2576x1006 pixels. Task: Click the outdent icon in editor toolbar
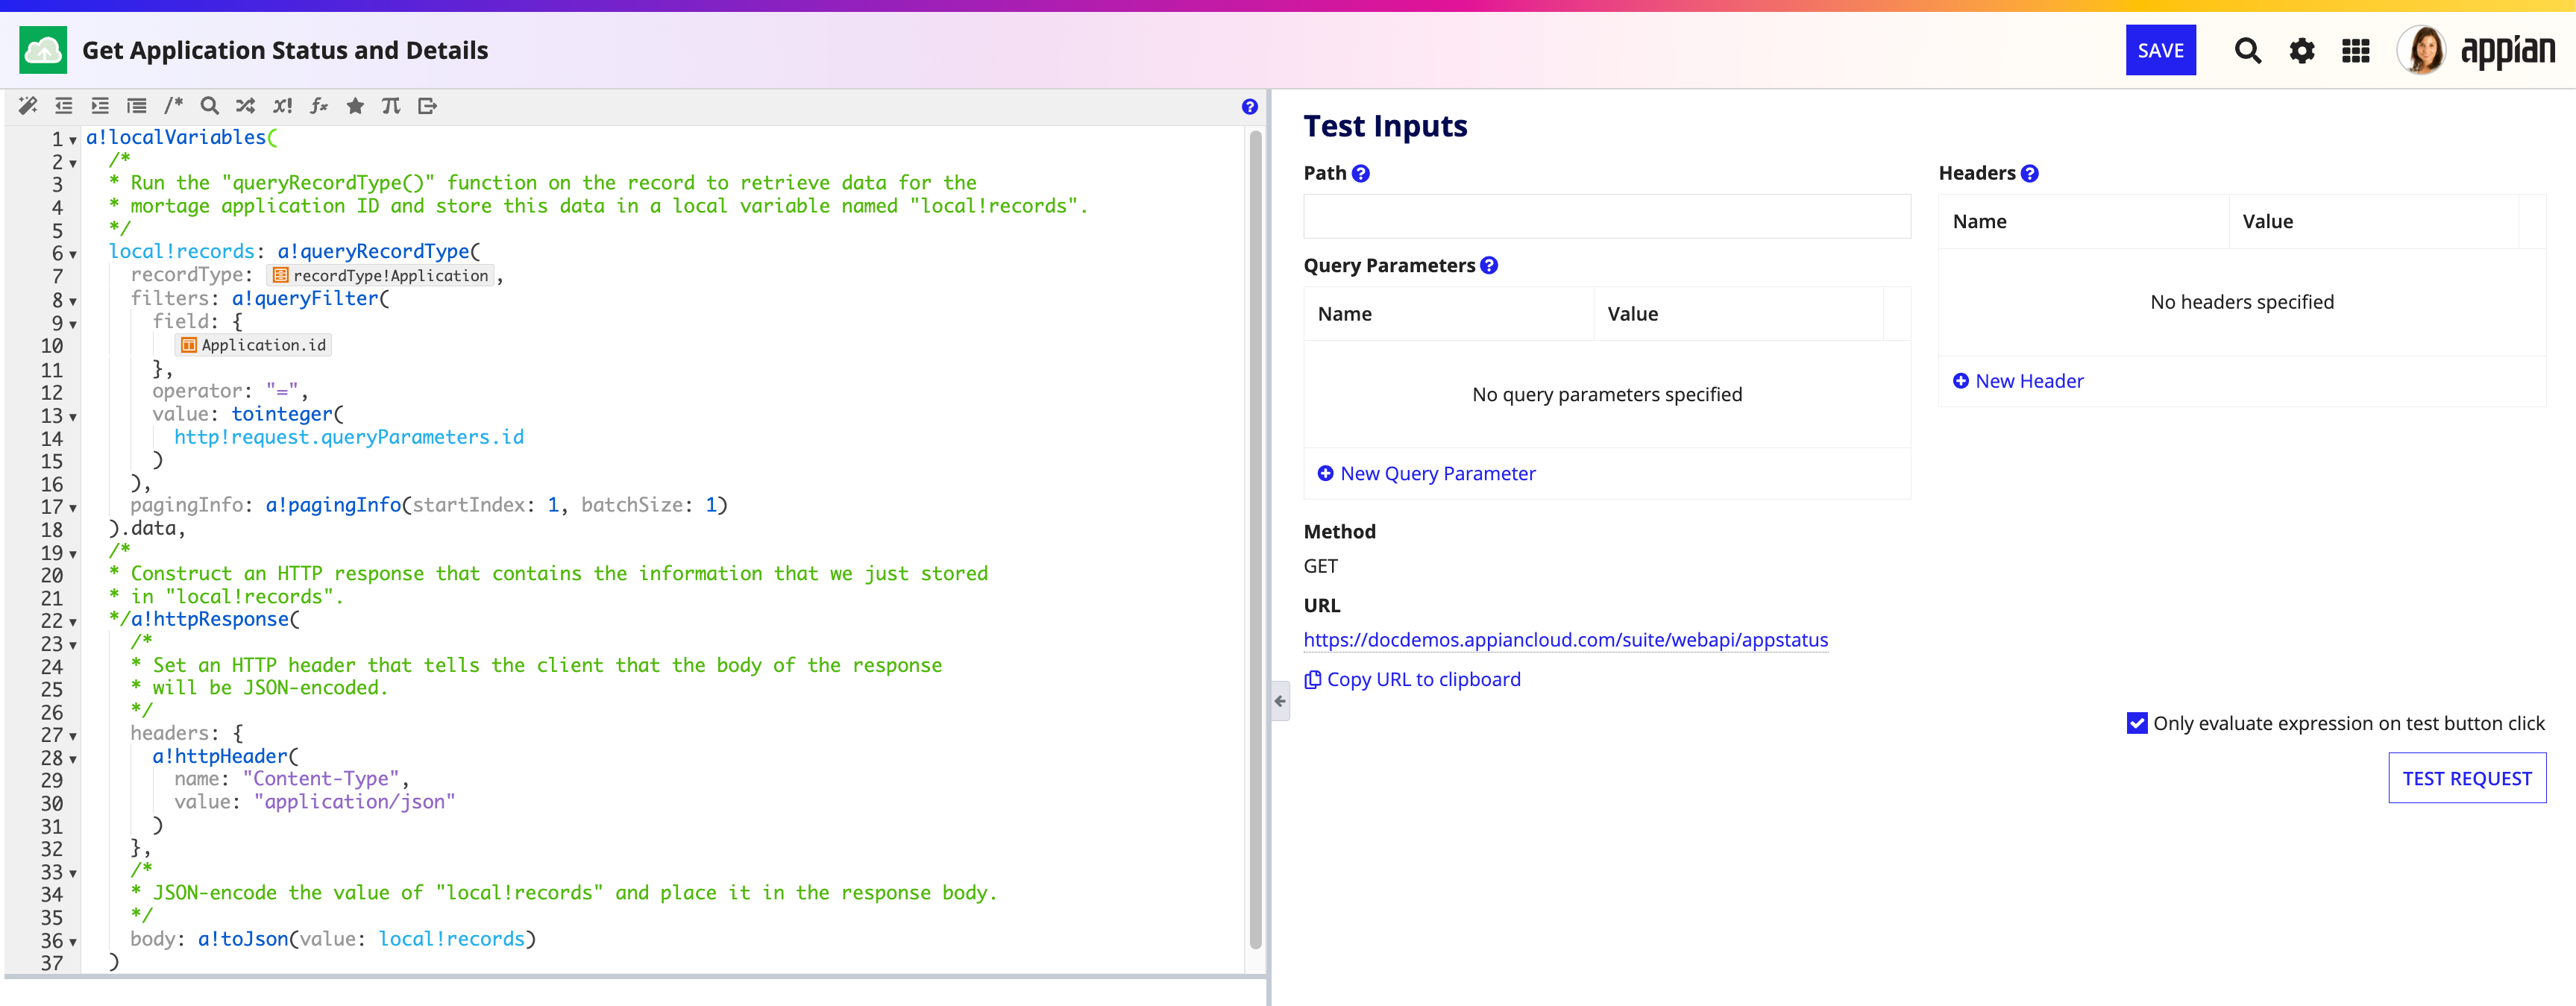pyautogui.click(x=64, y=106)
